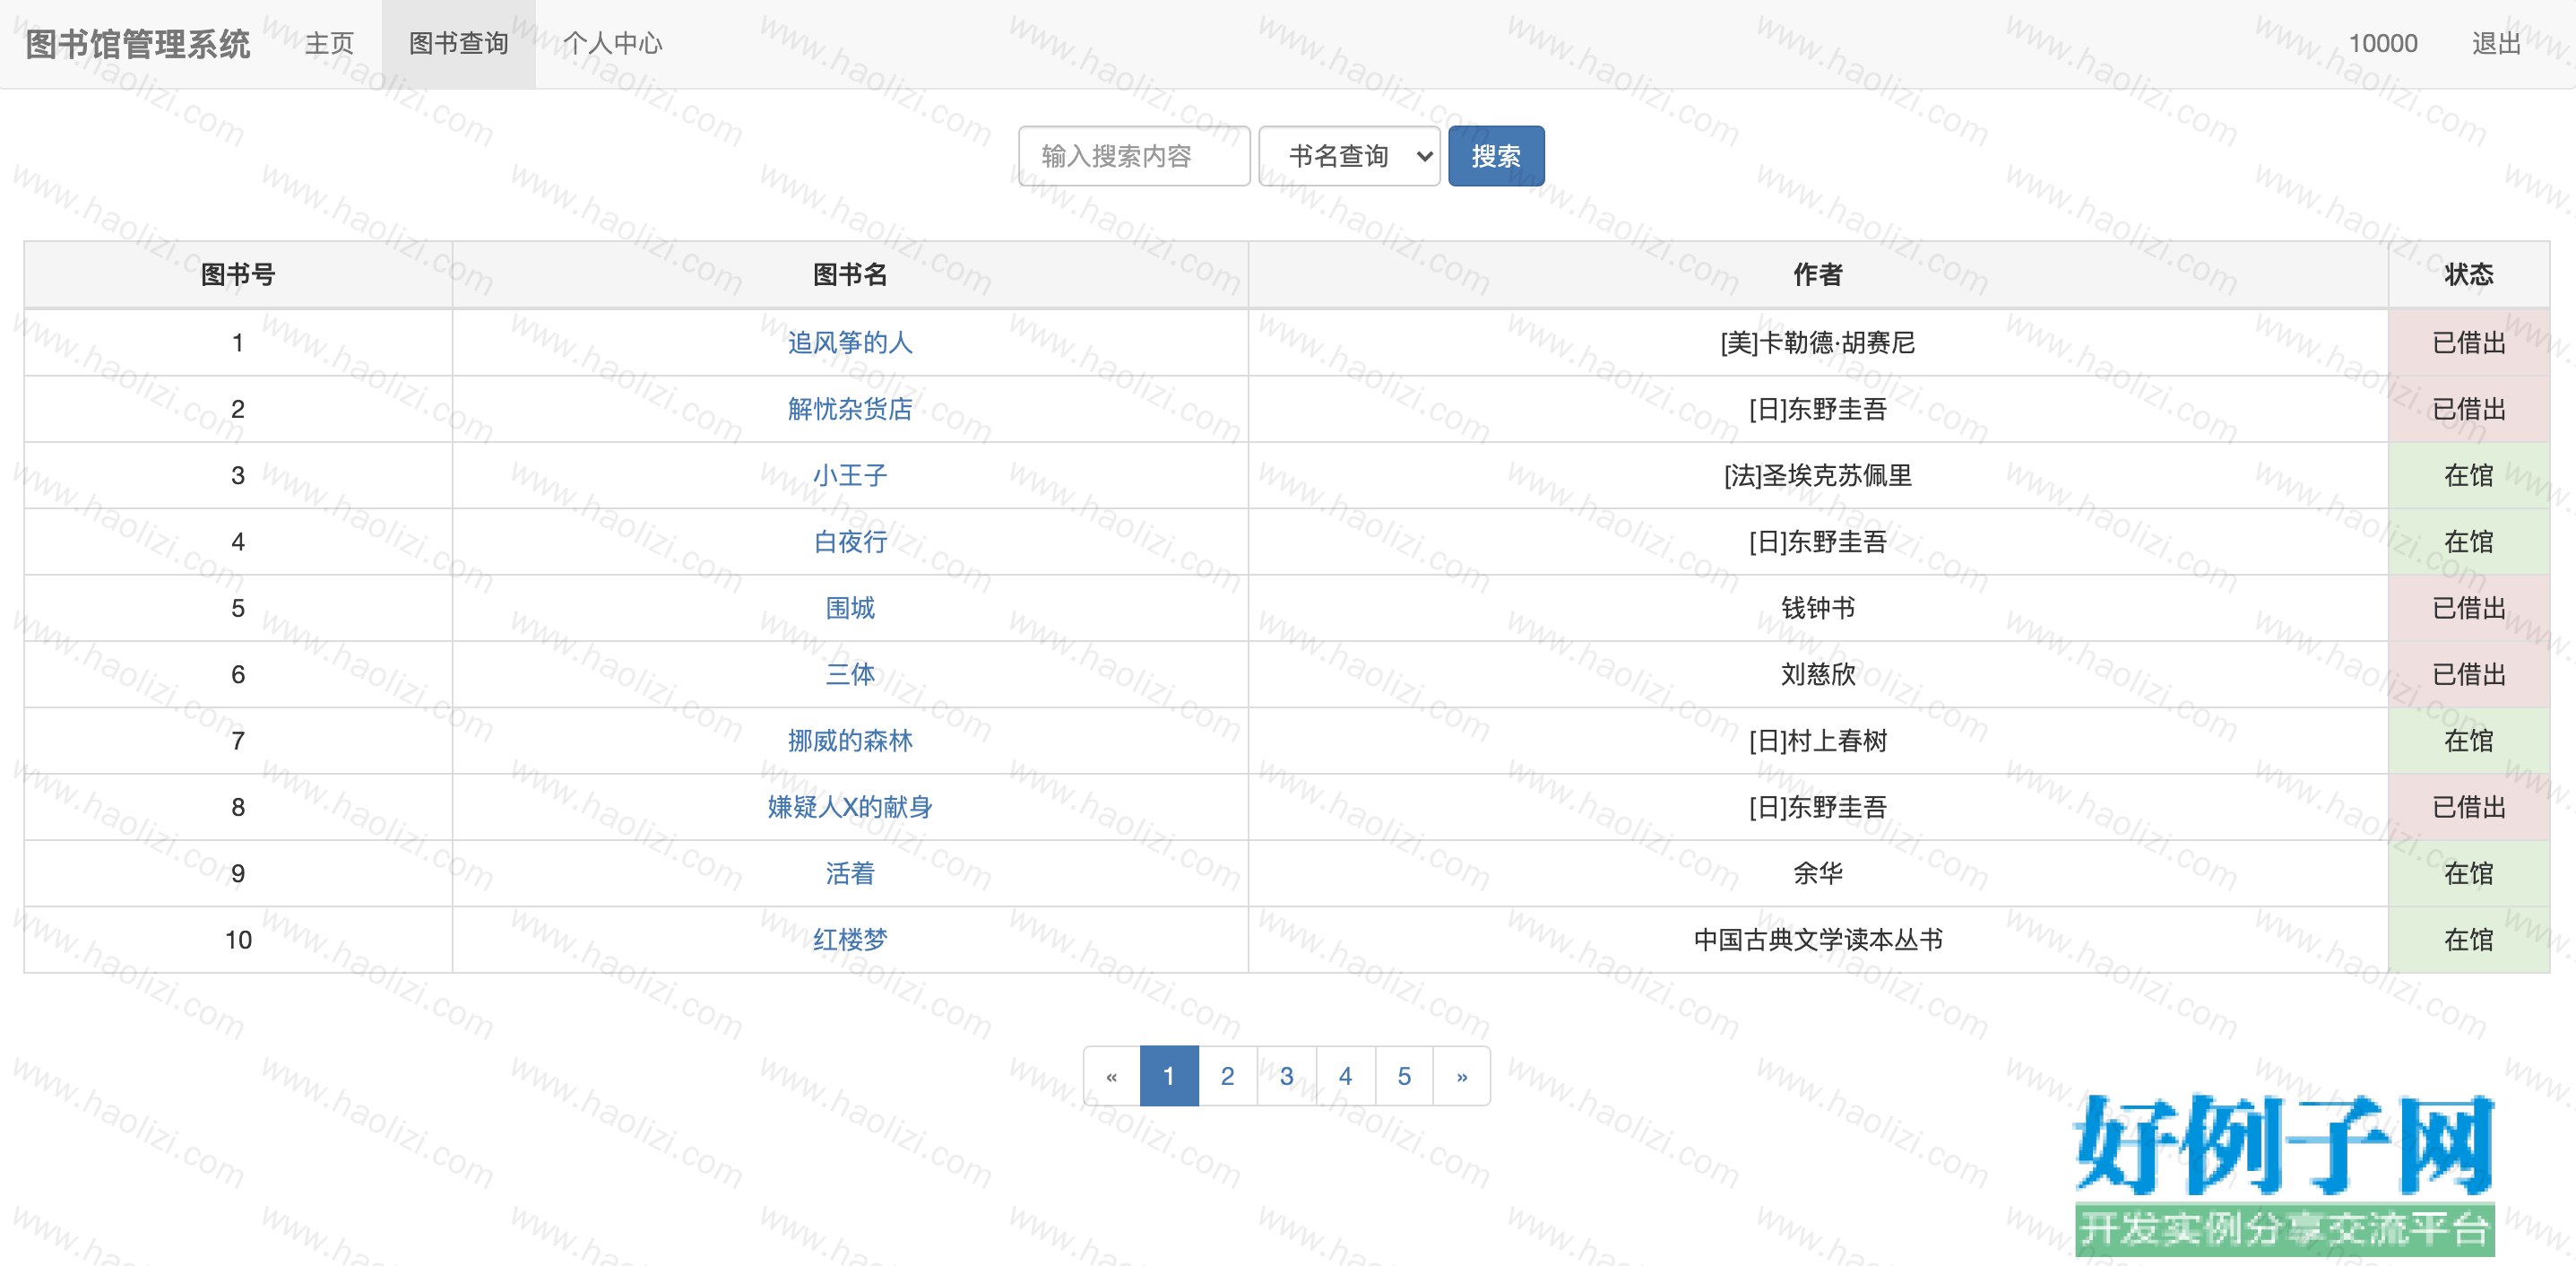Go to previous page with « arrow

pos(1112,1076)
